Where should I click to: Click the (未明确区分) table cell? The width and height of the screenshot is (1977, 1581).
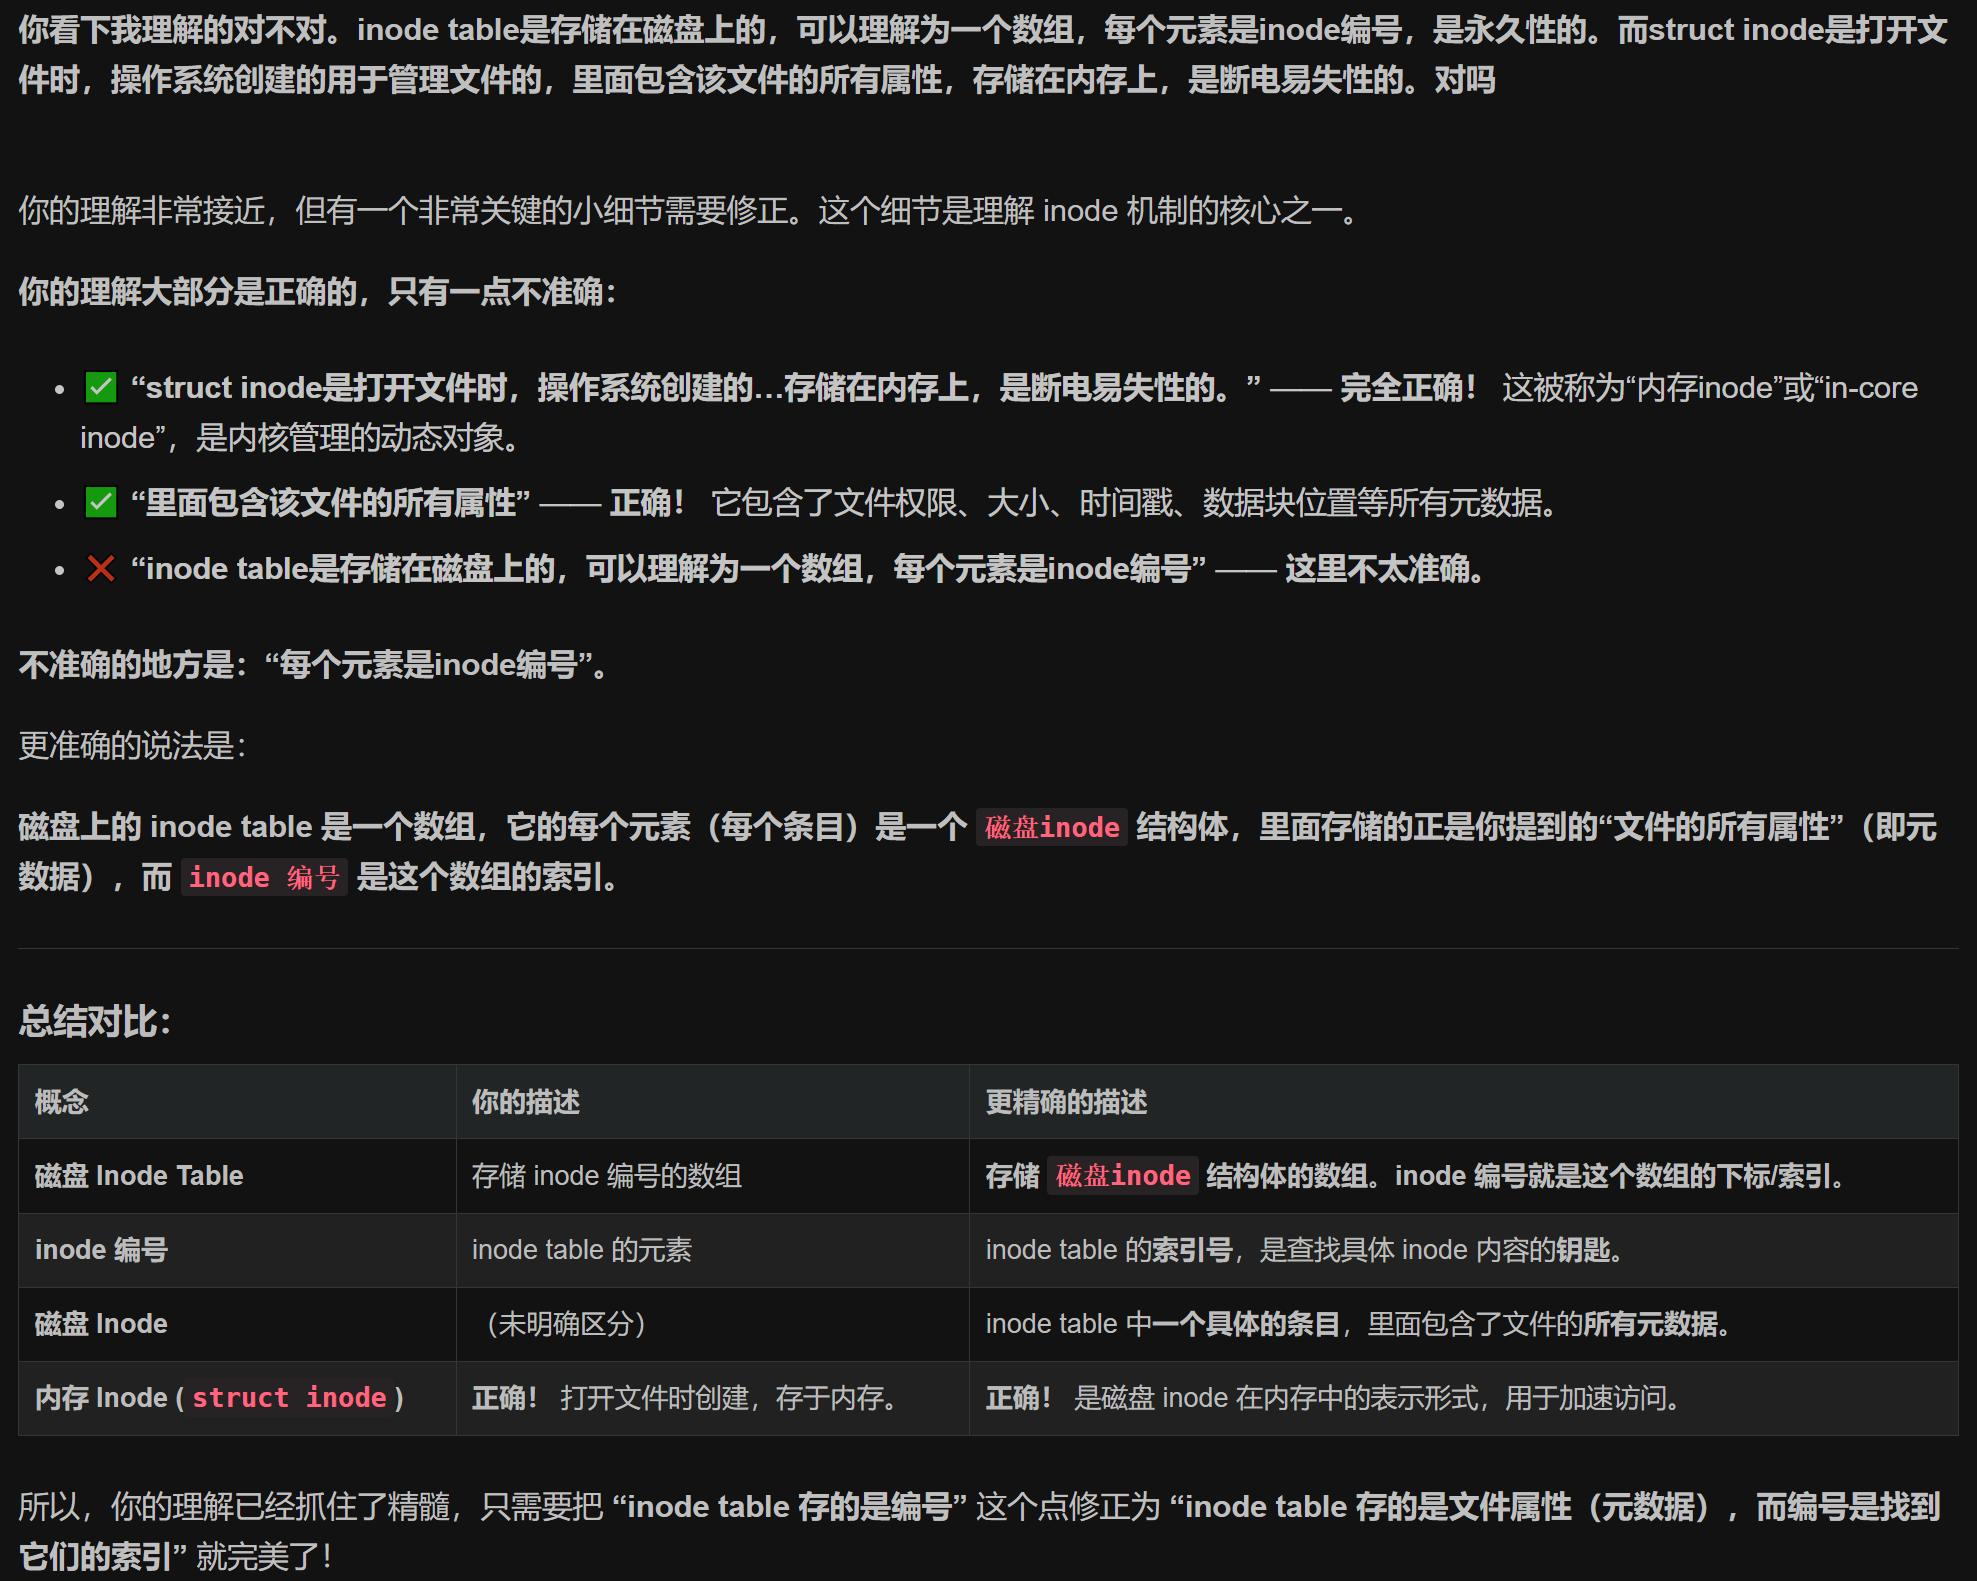pos(565,1324)
